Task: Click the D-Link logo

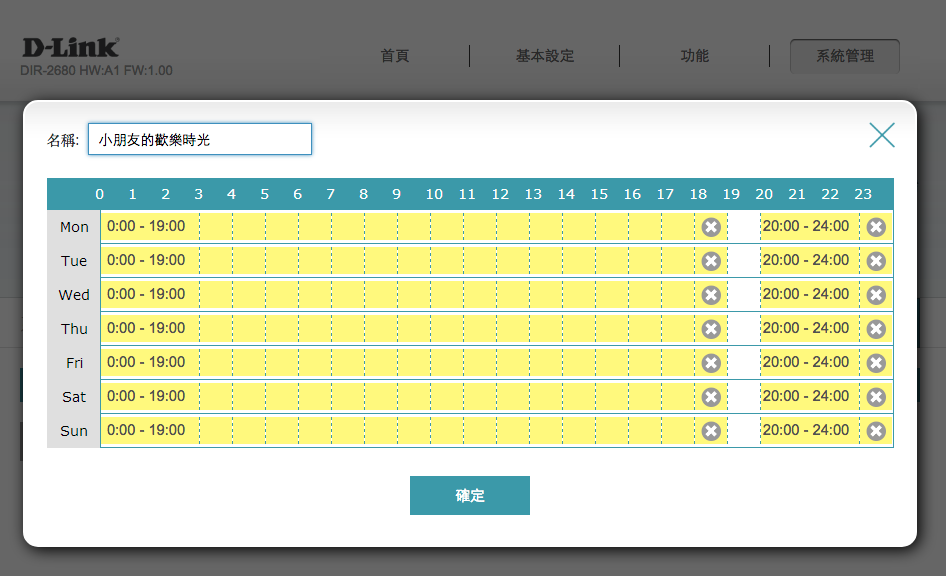Action: 70,47
